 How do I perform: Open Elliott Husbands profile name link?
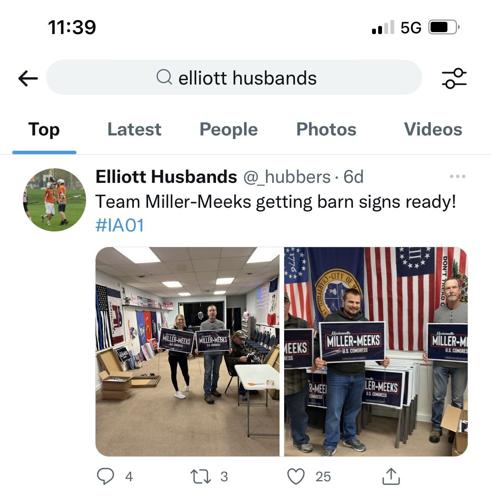click(166, 177)
